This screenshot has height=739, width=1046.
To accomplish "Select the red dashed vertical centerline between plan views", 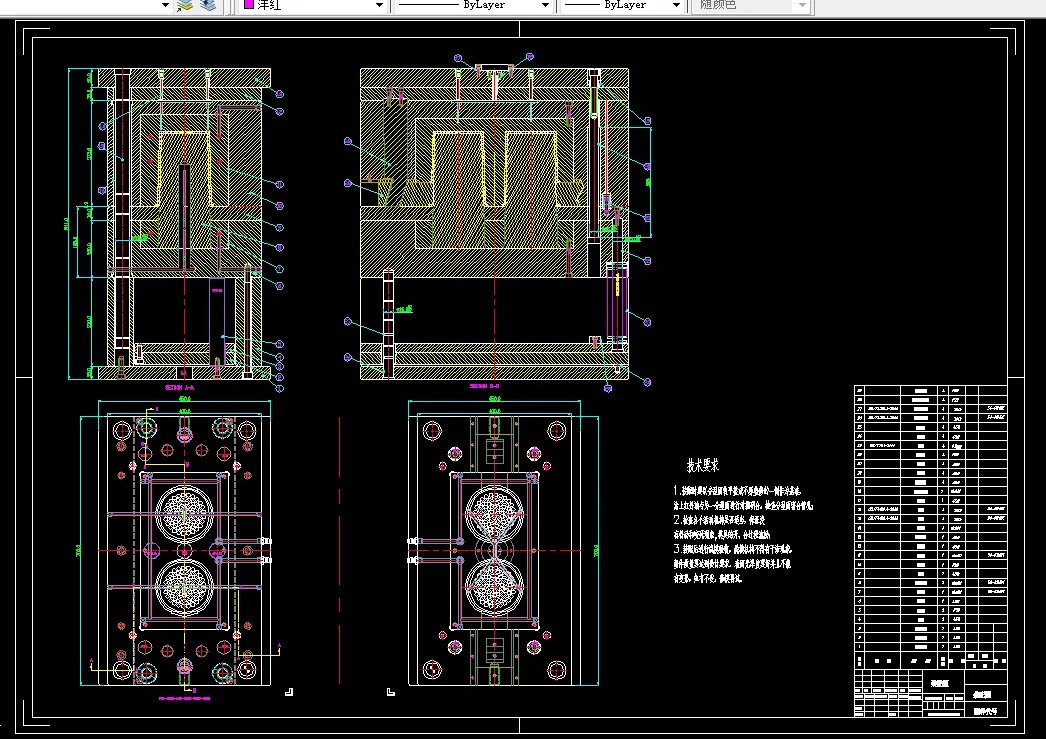I will pos(341,550).
